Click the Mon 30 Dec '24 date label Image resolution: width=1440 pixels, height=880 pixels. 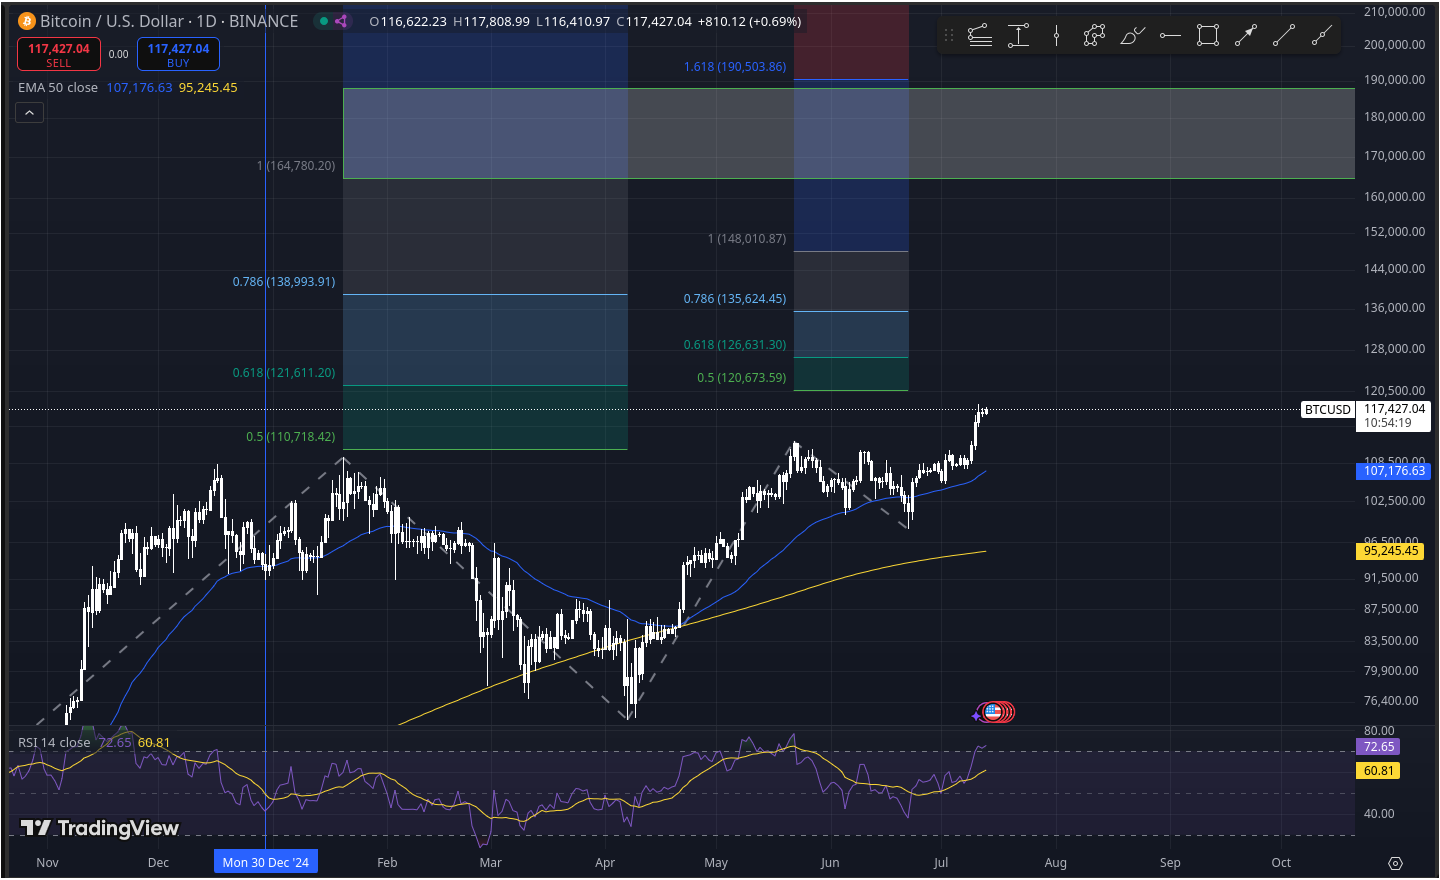[266, 862]
